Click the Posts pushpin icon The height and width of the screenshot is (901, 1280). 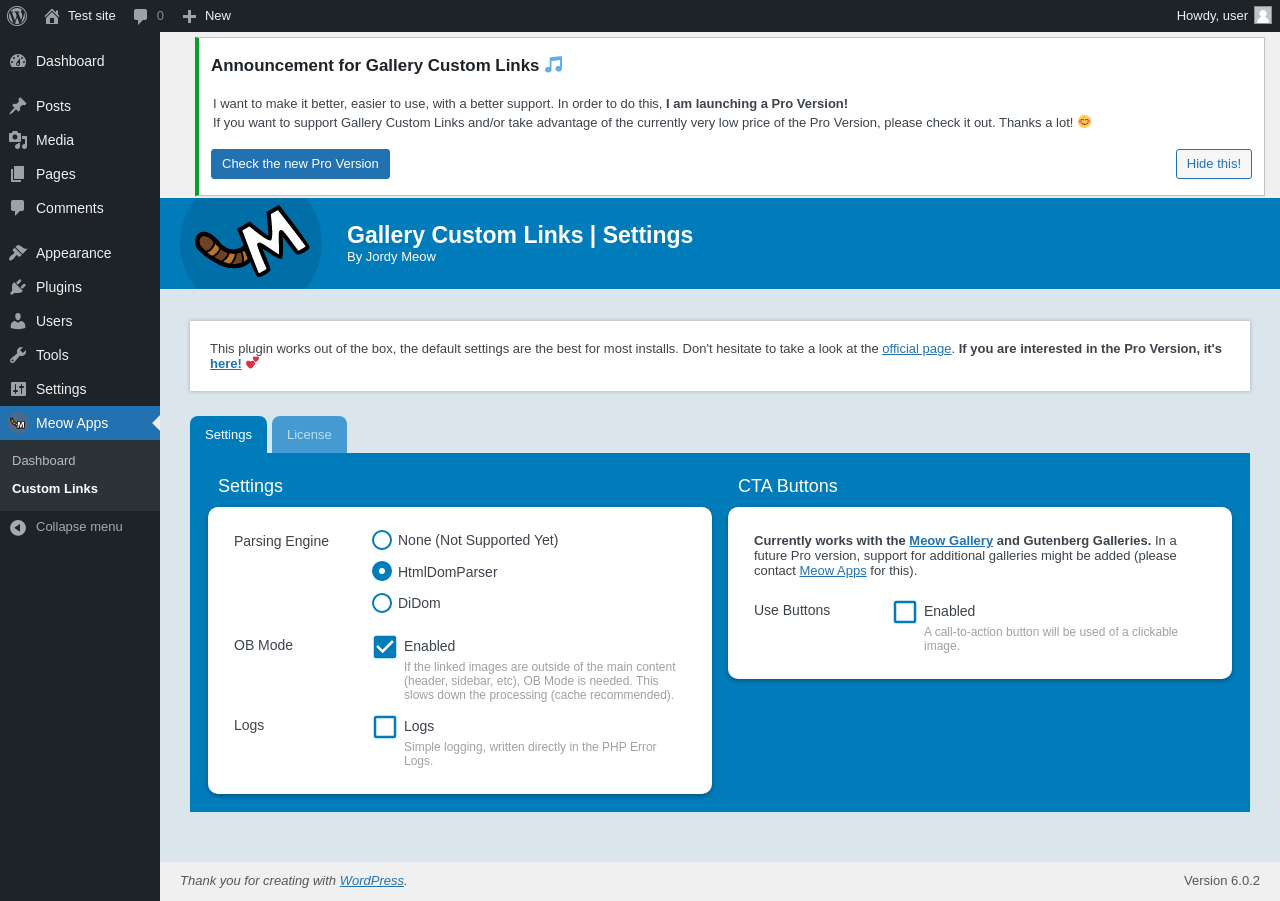[18, 106]
